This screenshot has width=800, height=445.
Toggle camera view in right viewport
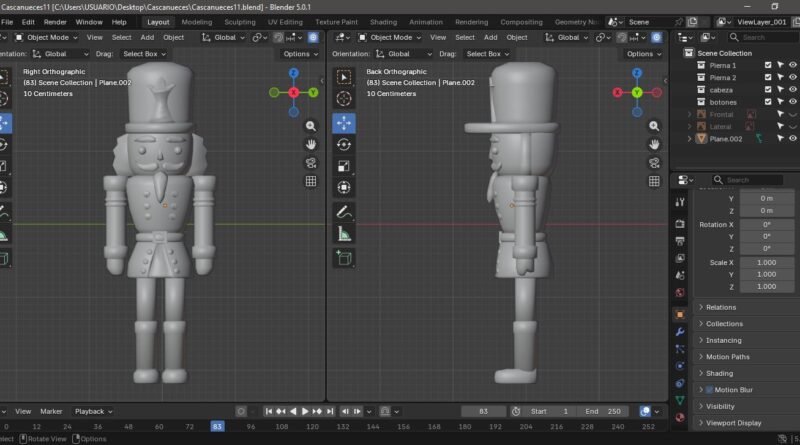click(x=654, y=162)
